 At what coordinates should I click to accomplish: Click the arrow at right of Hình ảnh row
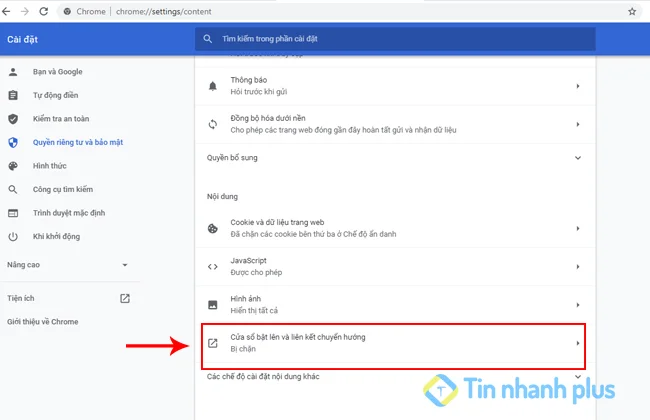(578, 305)
